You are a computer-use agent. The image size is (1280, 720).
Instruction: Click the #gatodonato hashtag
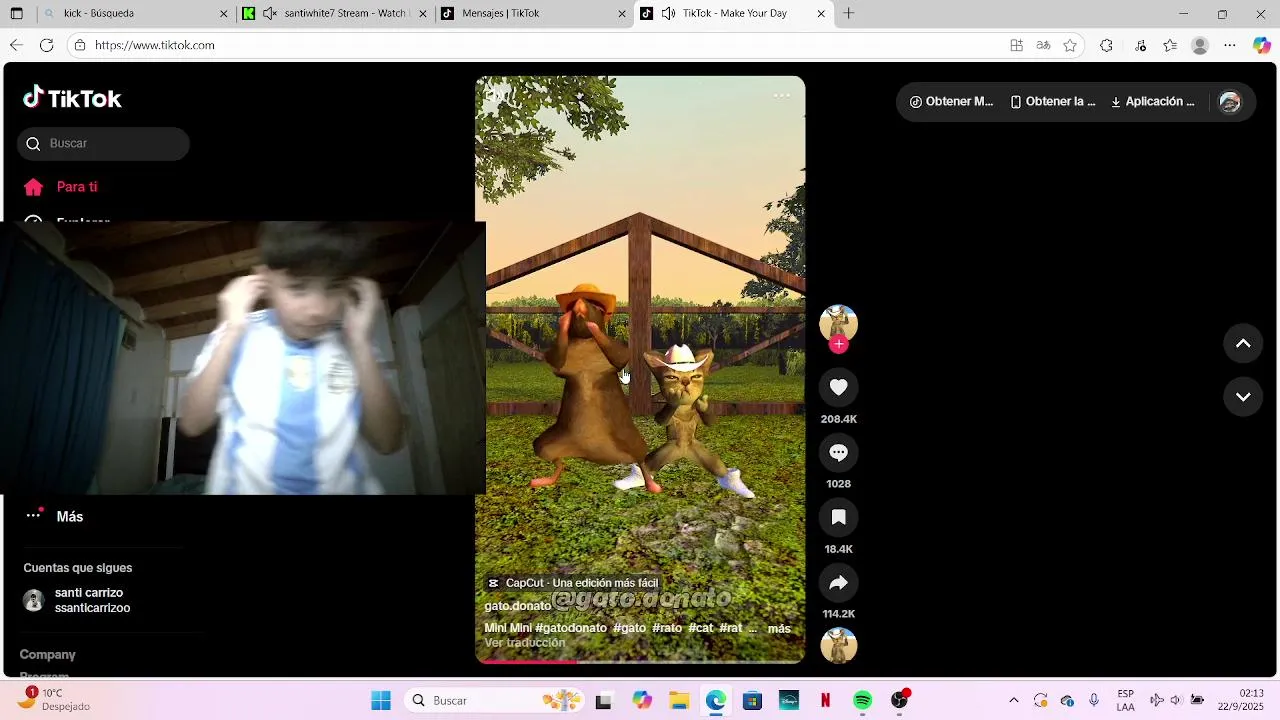(x=571, y=628)
